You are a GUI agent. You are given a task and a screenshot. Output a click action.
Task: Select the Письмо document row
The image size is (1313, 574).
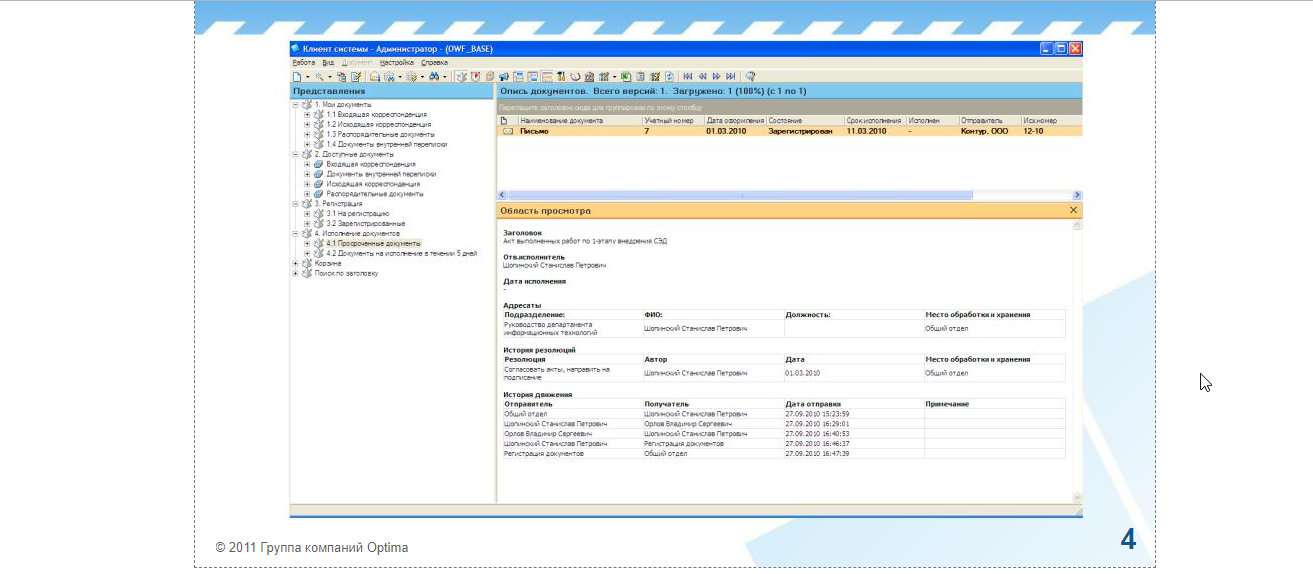535,131
